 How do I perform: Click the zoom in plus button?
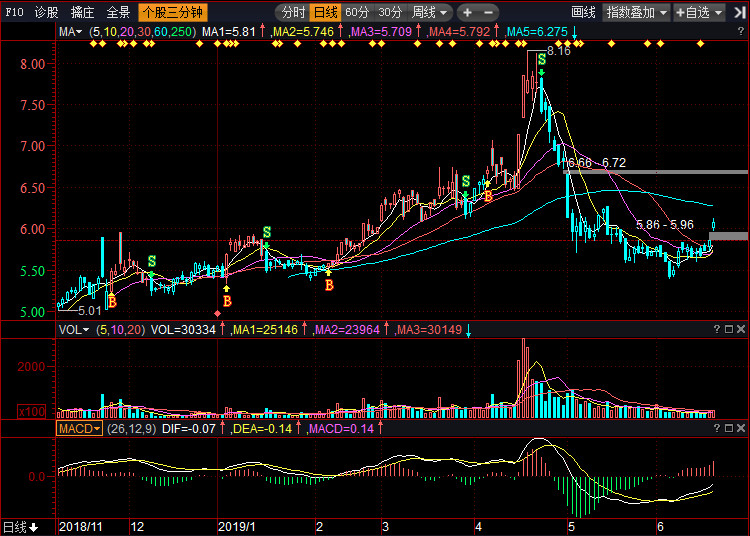click(467, 13)
